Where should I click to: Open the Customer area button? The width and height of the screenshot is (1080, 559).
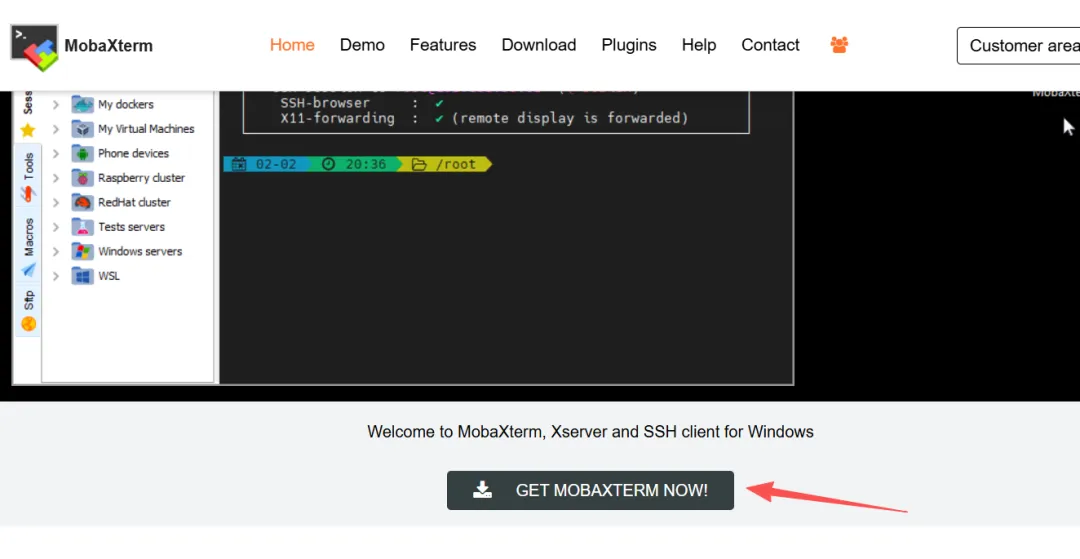(1019, 45)
